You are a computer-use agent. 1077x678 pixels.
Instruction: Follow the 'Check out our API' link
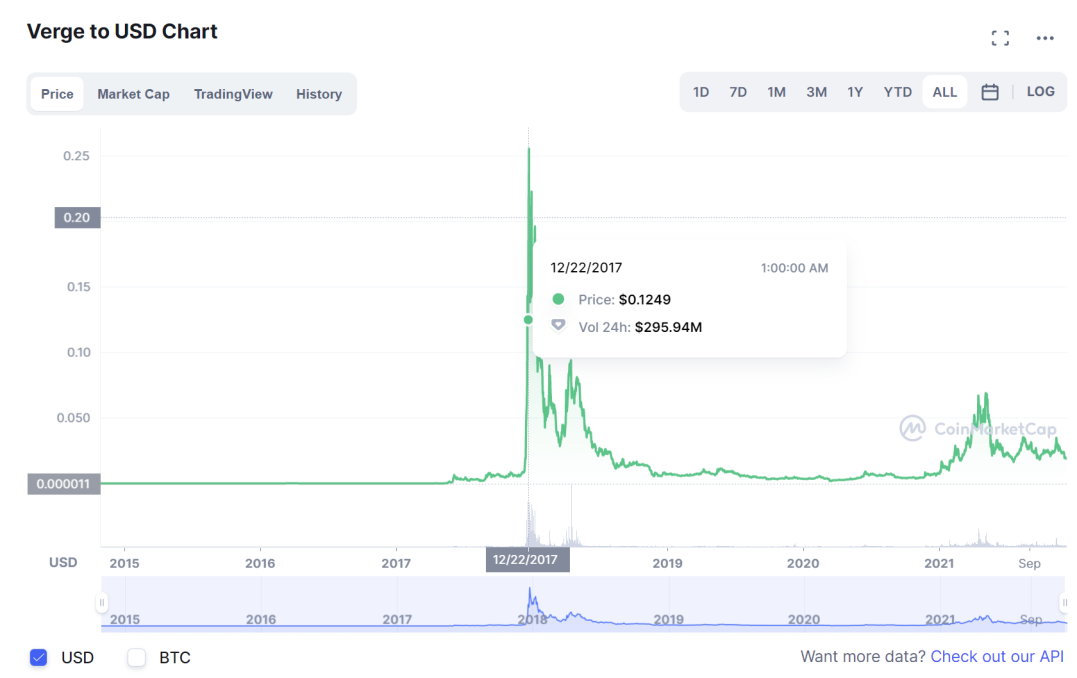996,657
